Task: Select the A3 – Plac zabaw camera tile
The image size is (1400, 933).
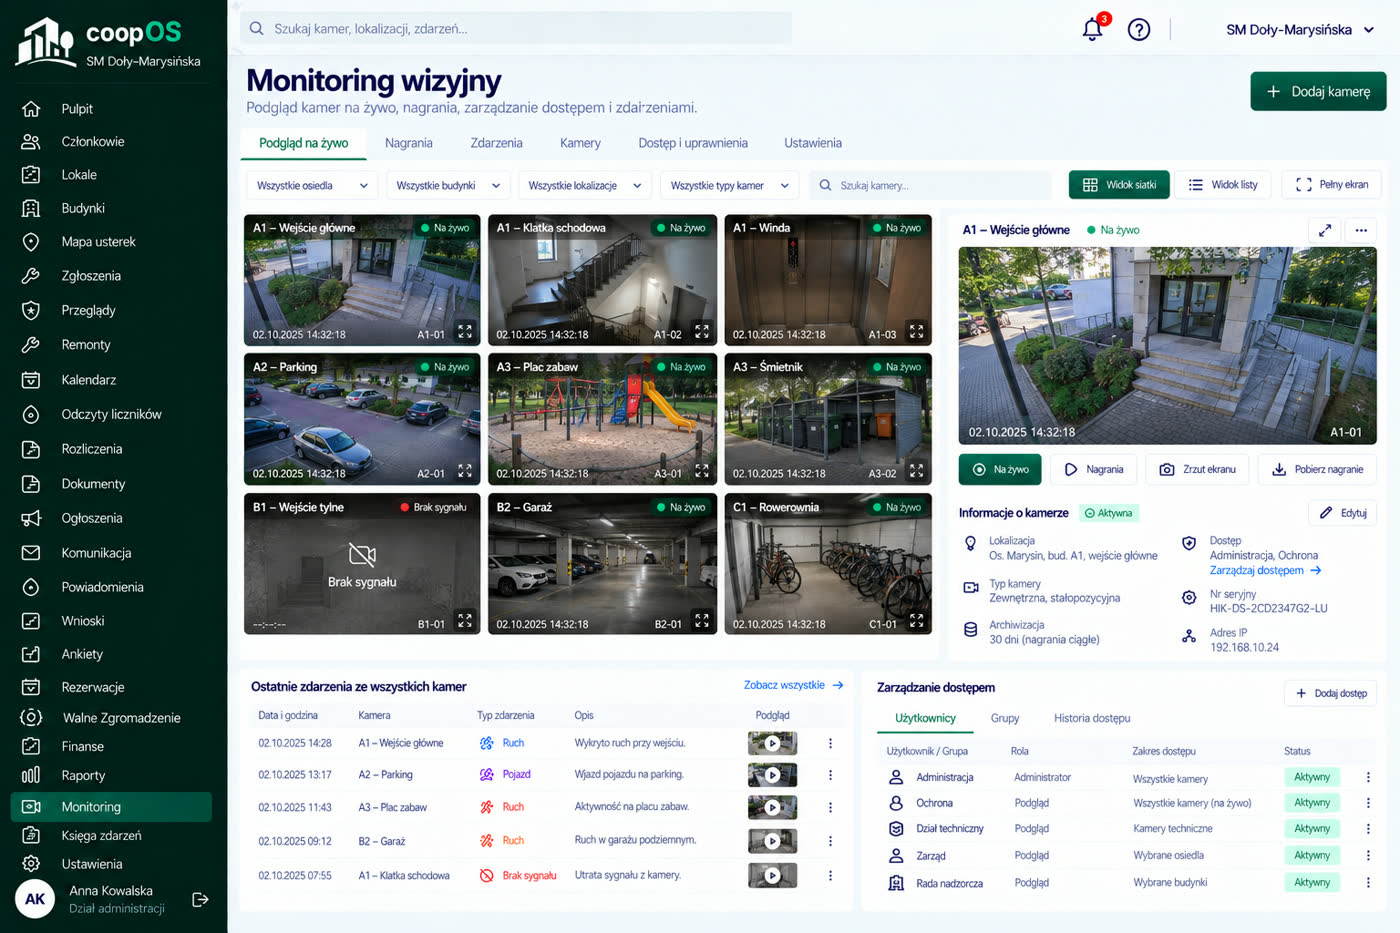Action: (602, 419)
